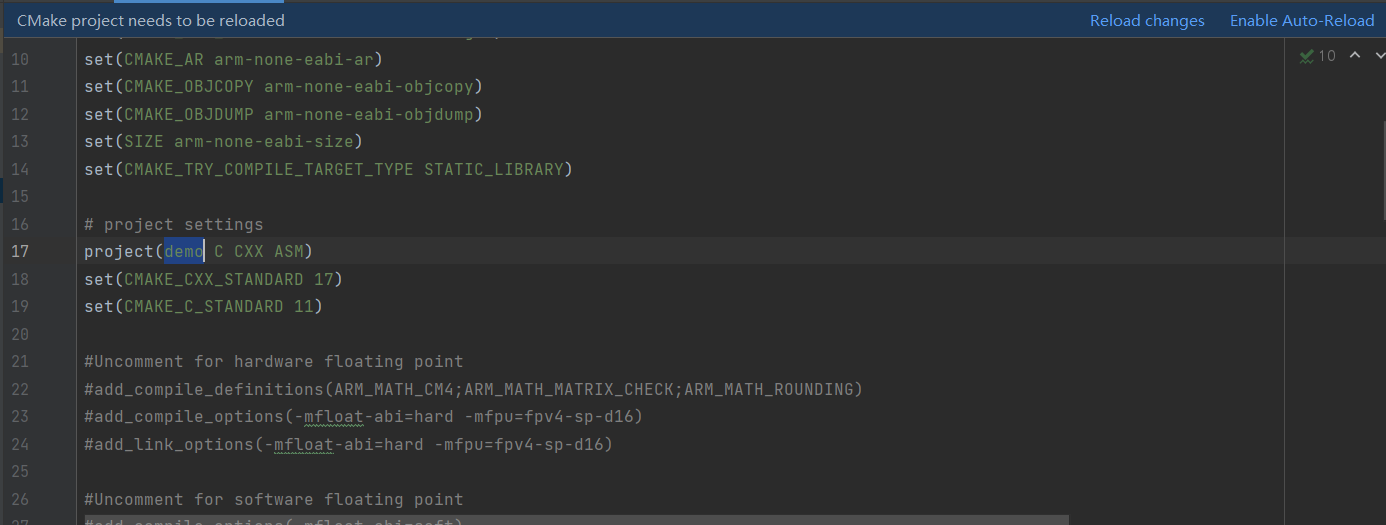Place cursor on CMAKE_C_STANDARD 11 line
Viewport: 1386px width, 525px height.
203,306
